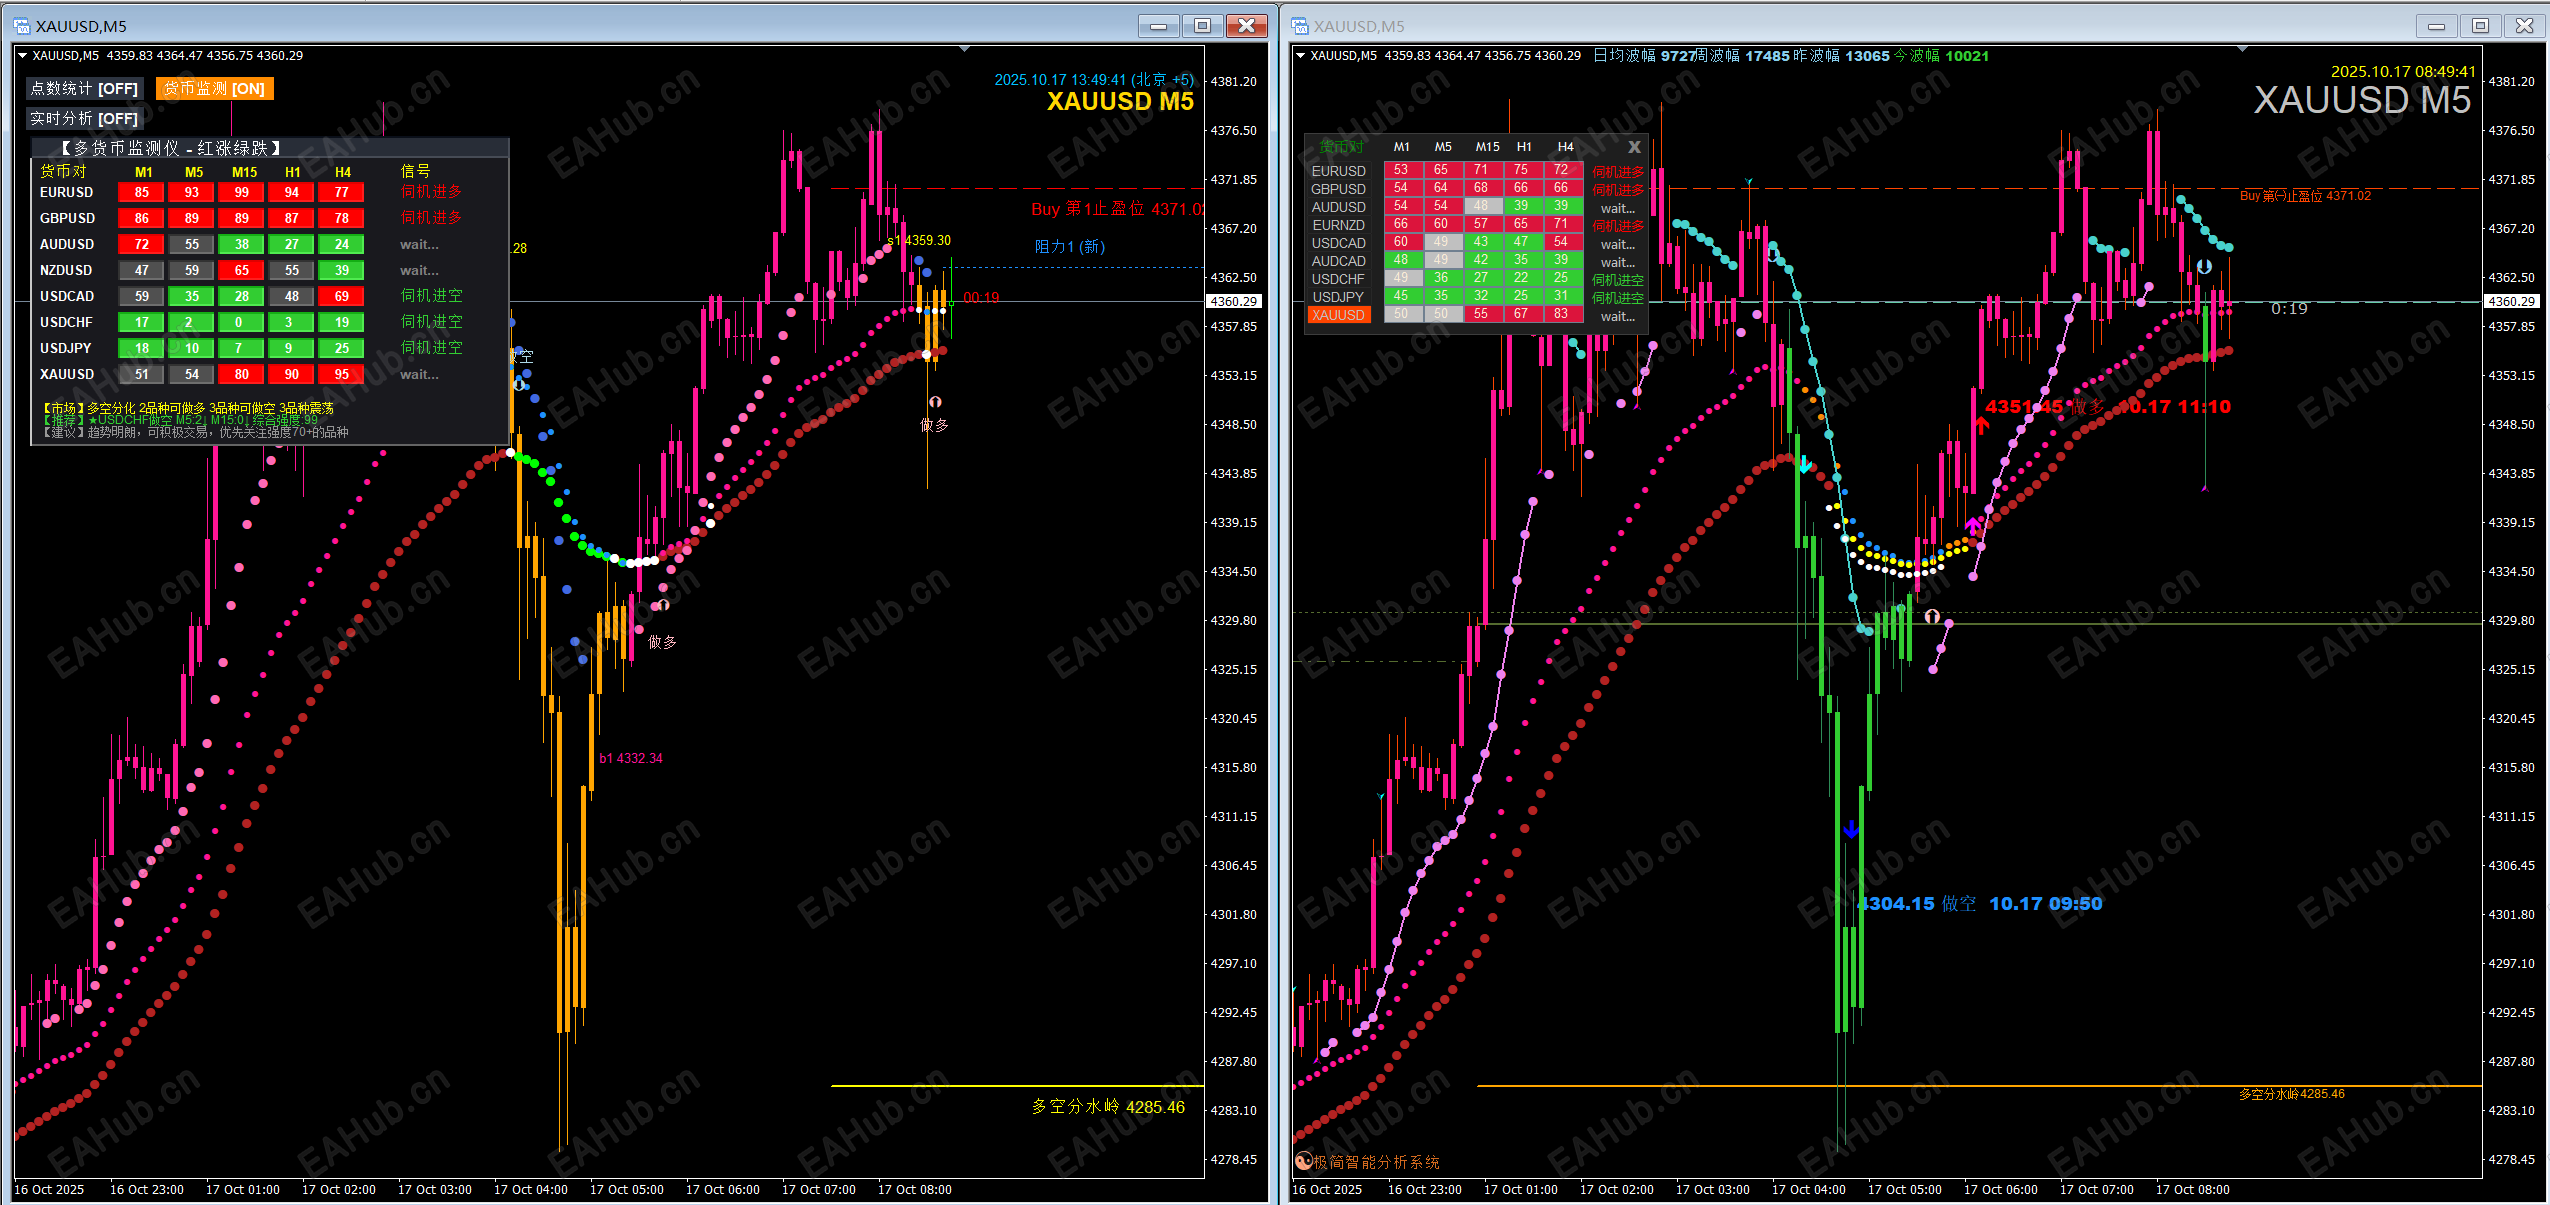Viewport: 2550px width, 1205px height.
Task: Select the H4 column header in left monitor
Action: click(x=342, y=172)
